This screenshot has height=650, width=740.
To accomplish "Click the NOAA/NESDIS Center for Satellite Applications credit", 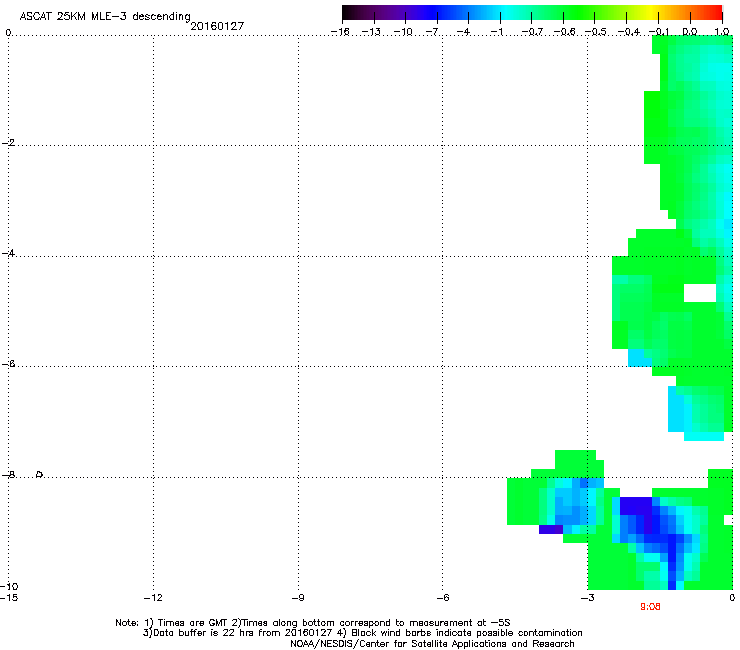I will 432,644.
